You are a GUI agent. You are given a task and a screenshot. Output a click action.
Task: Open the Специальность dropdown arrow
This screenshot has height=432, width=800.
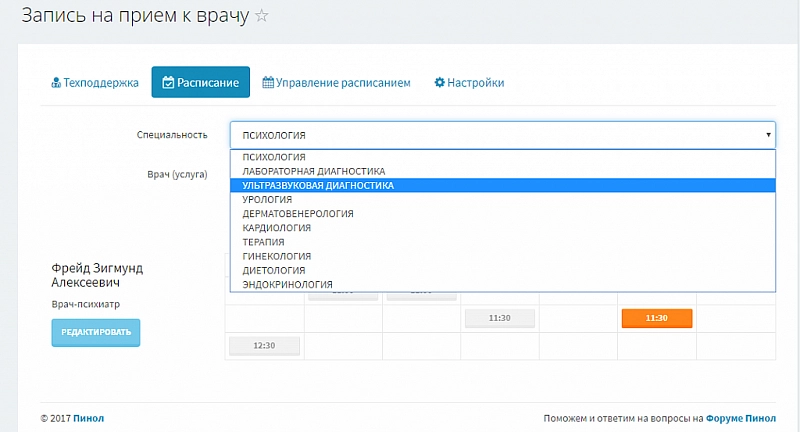(768, 134)
